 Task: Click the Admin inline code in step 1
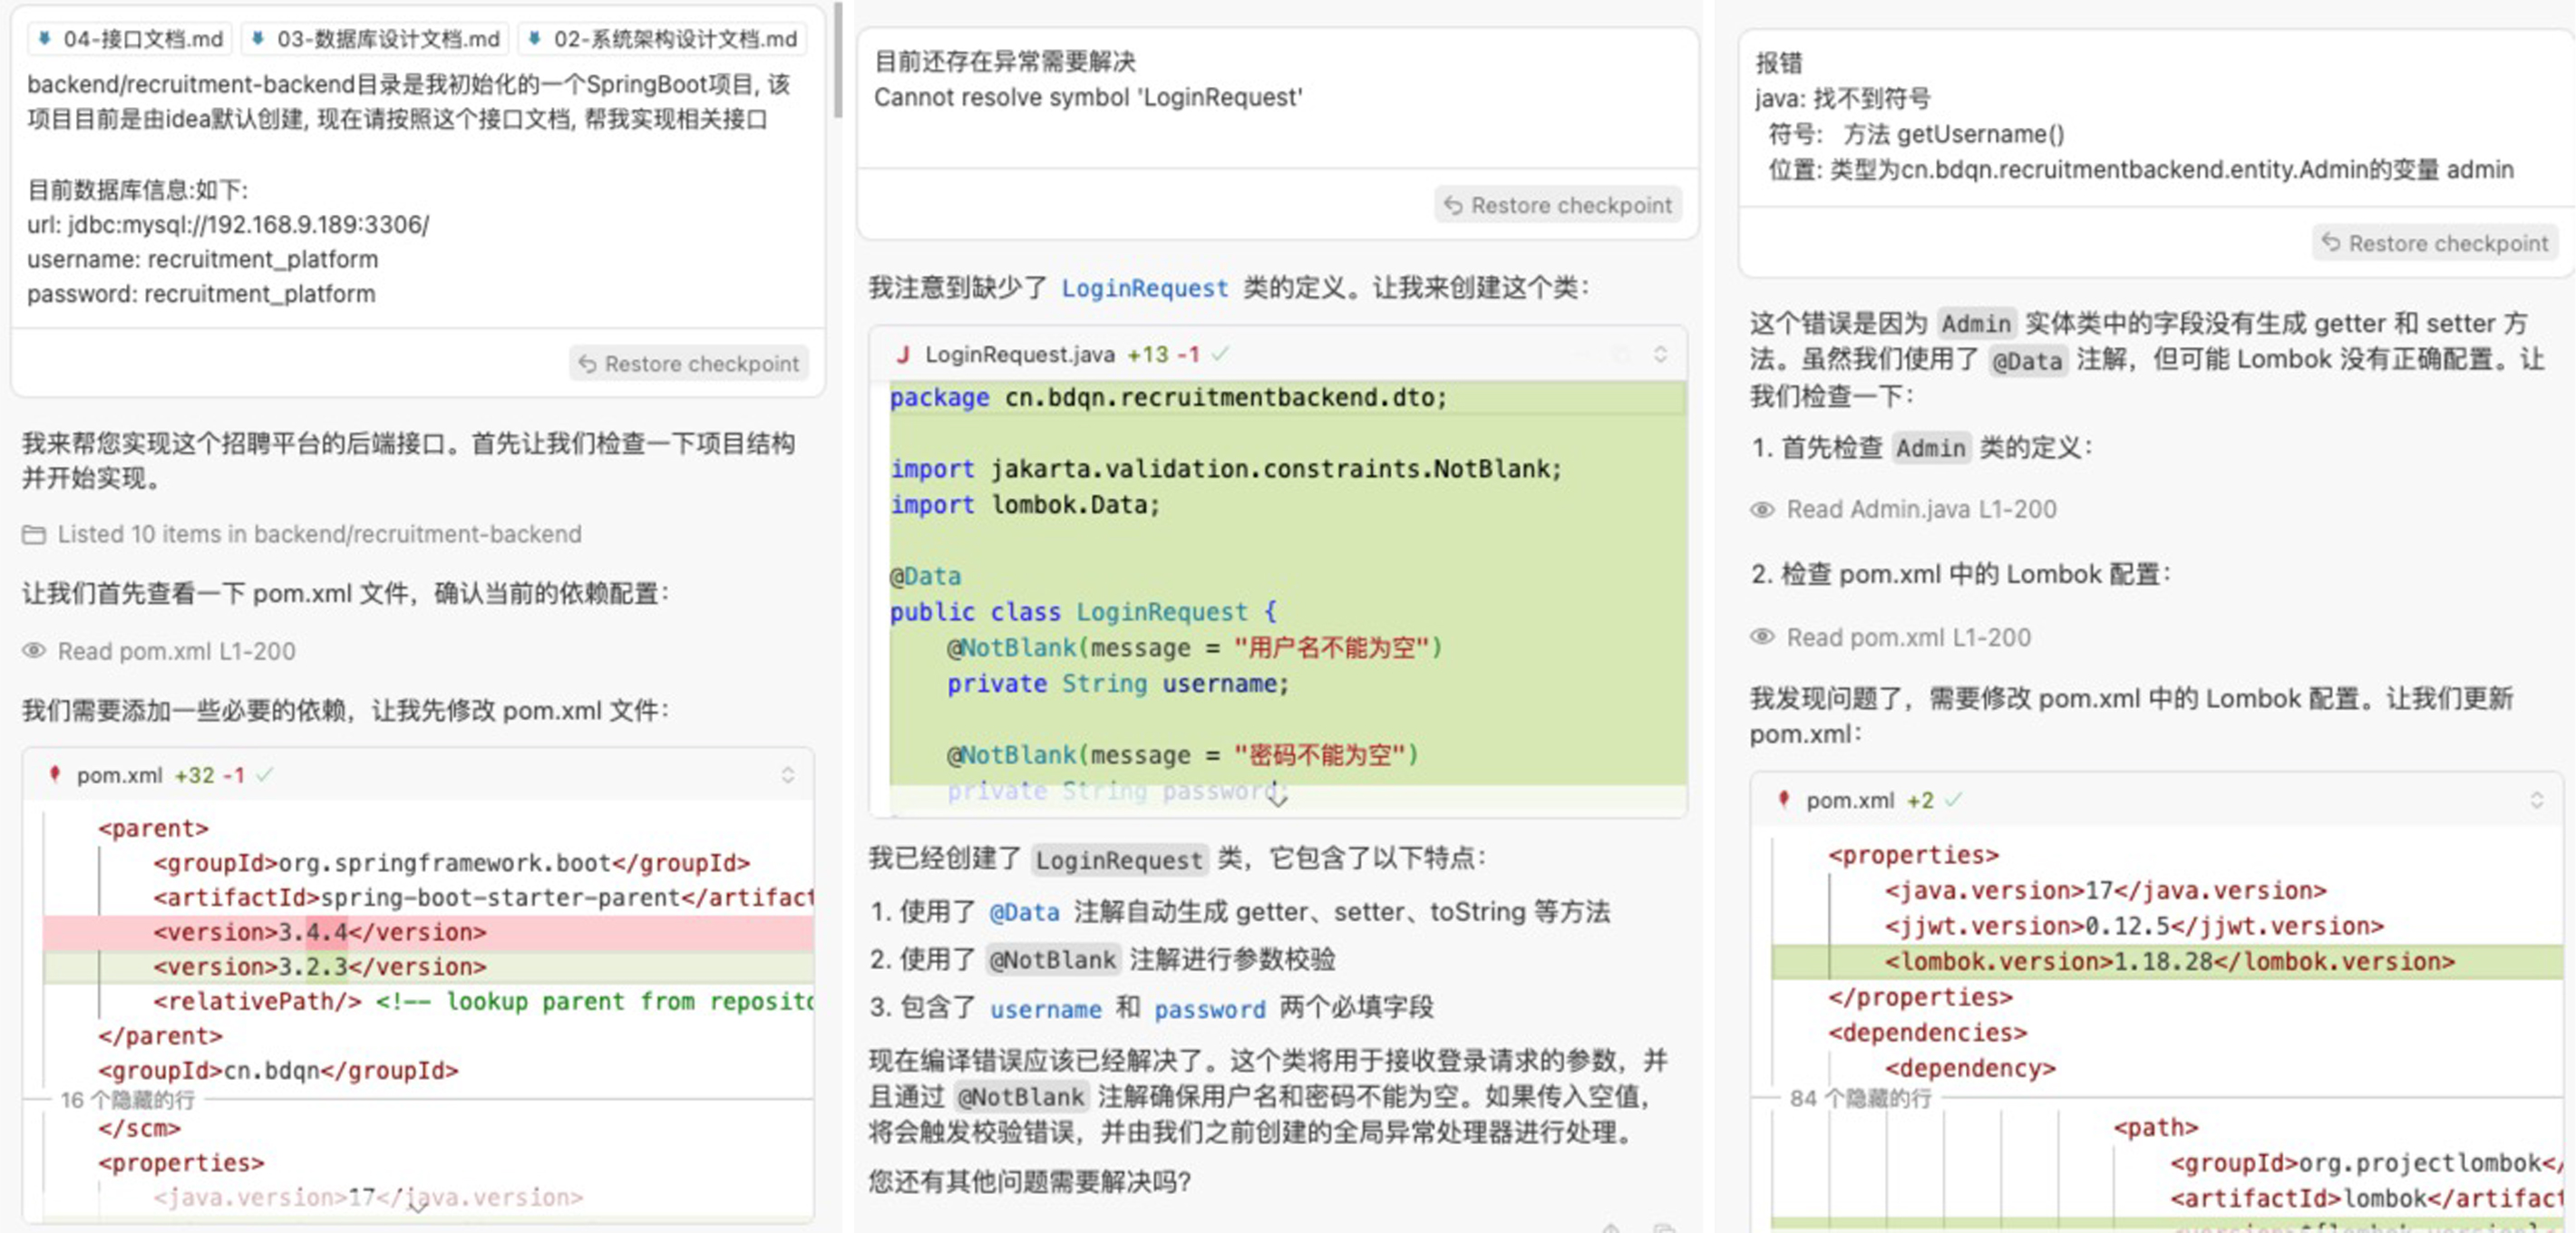pos(1930,447)
